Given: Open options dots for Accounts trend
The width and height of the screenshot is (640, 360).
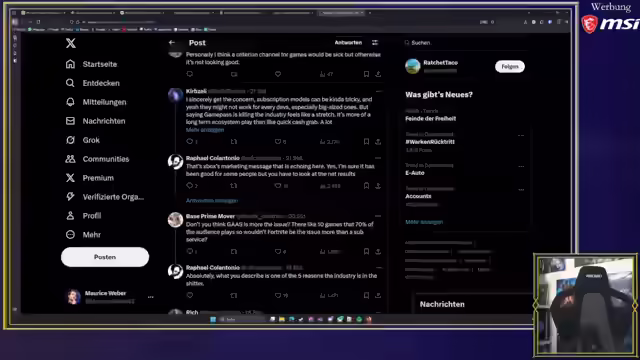Looking at the screenshot, I should pyautogui.click(x=521, y=190).
